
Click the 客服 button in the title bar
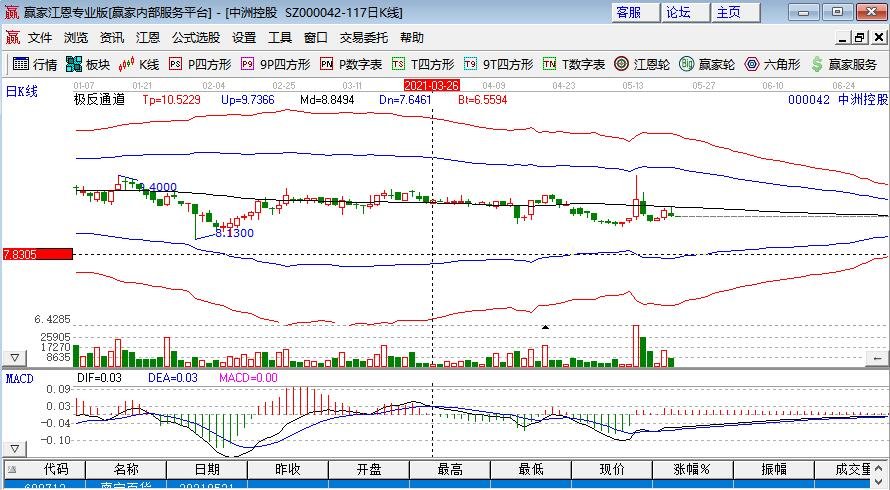pyautogui.click(x=636, y=12)
